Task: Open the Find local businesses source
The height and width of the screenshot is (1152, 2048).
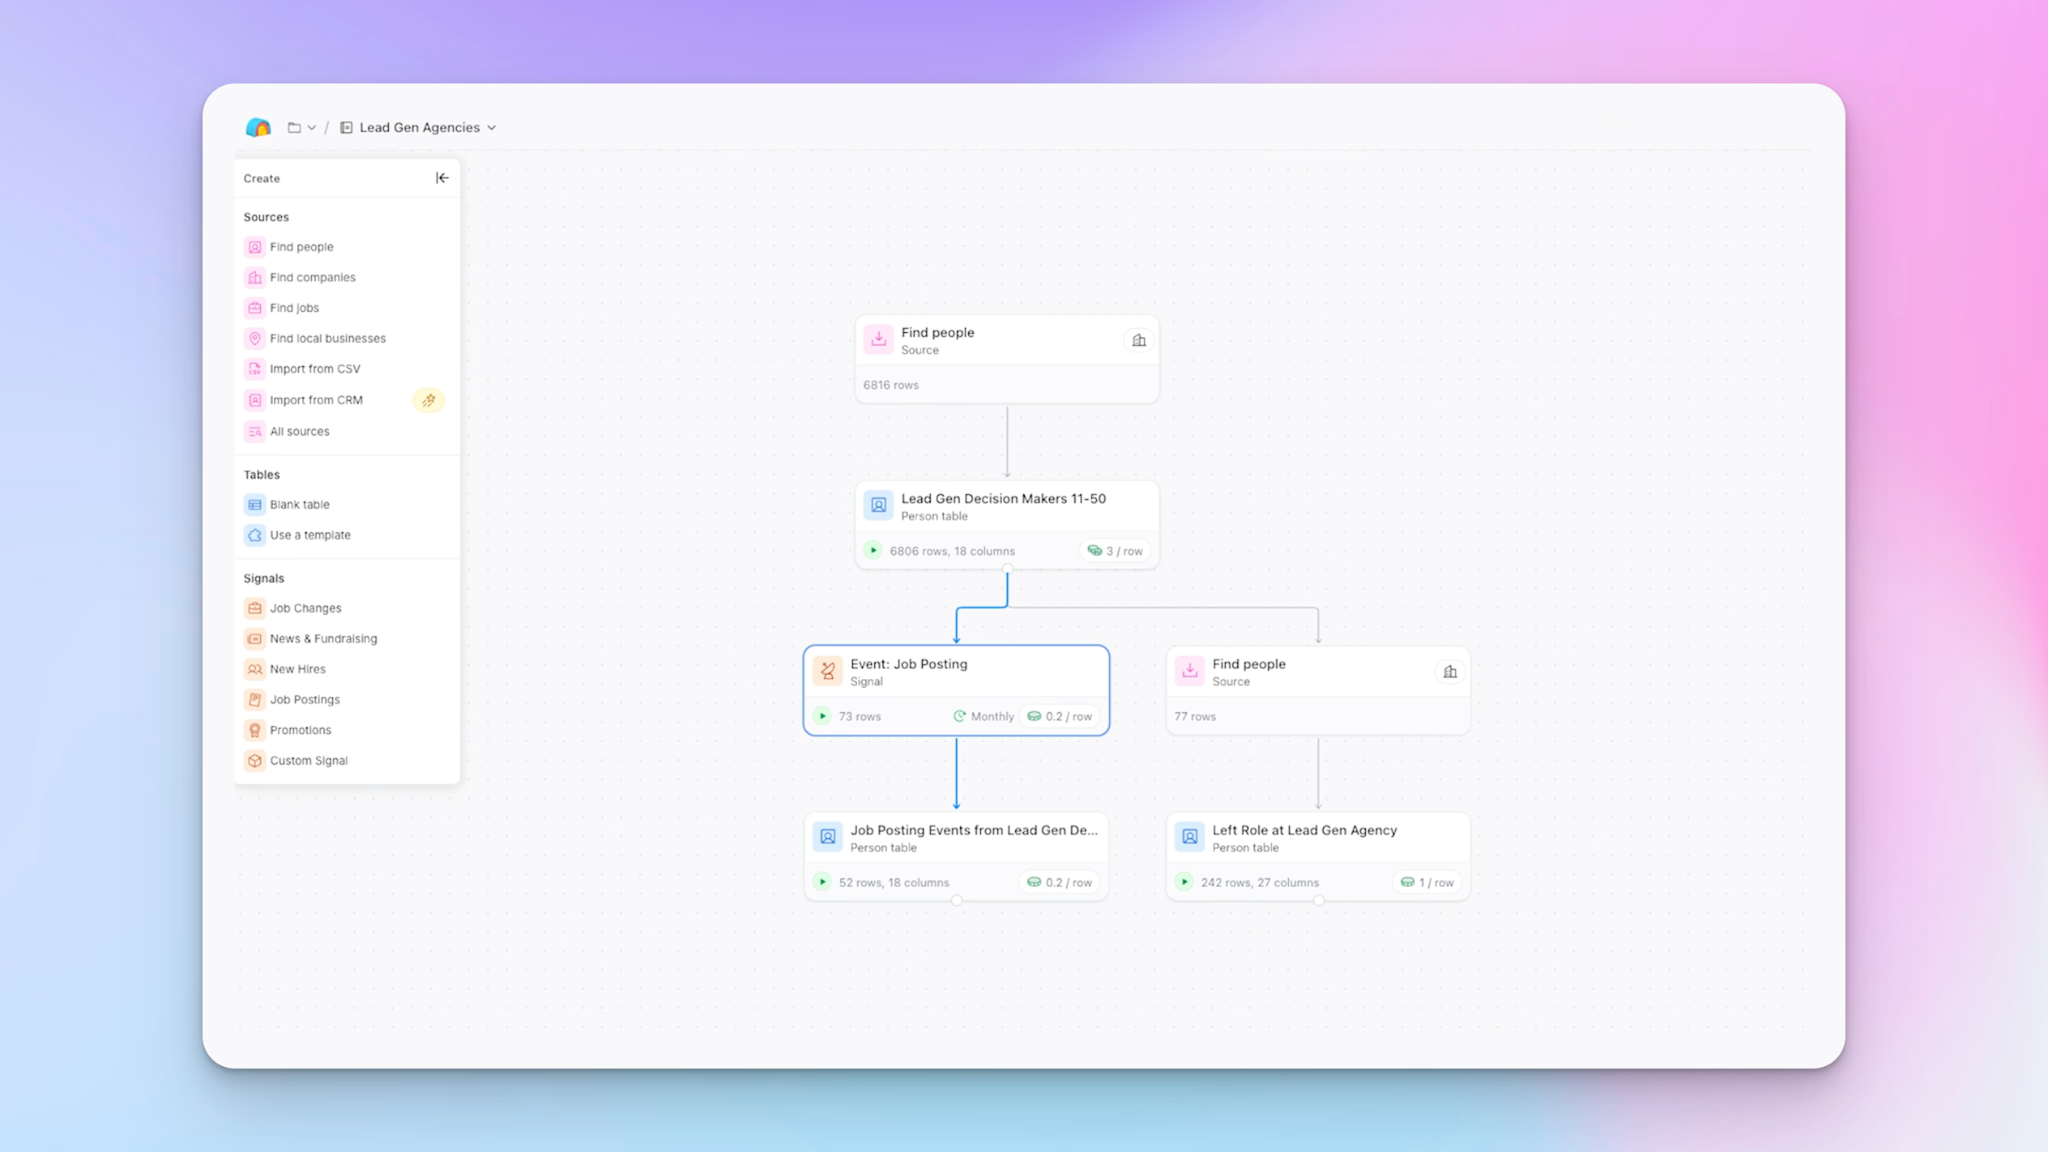Action: point(327,339)
